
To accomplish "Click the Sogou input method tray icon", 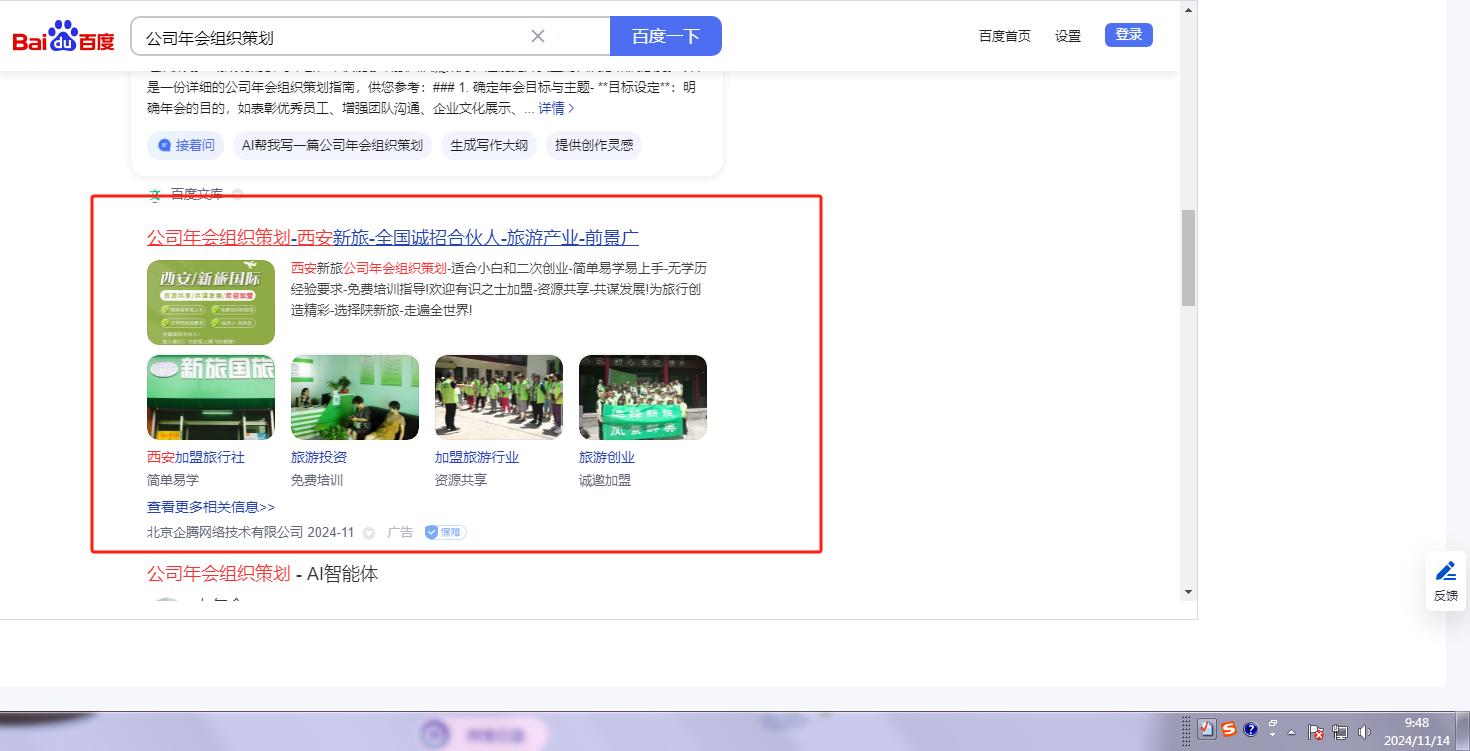I will tap(1229, 729).
